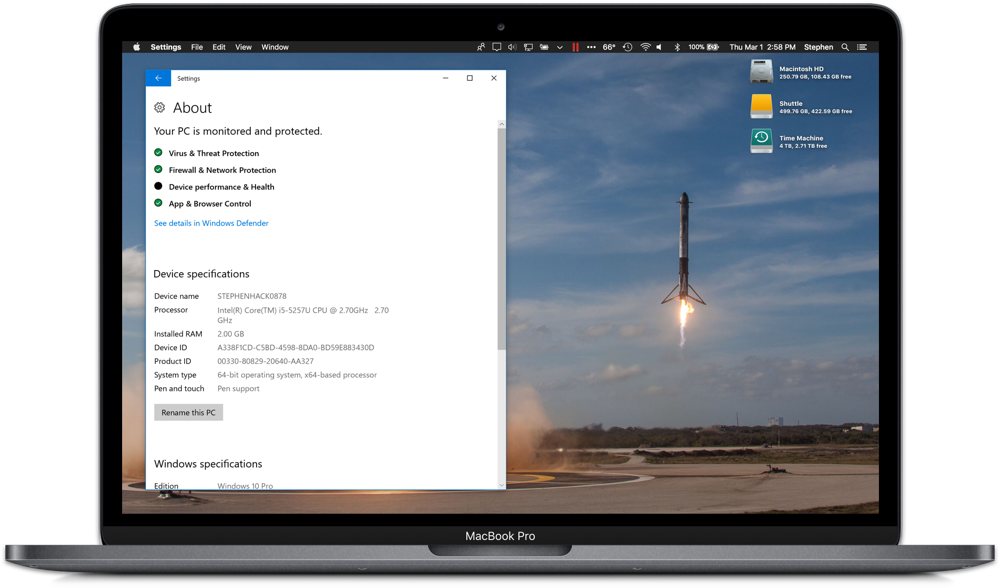Screen dimensions: 1000x588
Task: Click the Device ID value A338F1CD-C5BD-4598-8DA0-BD59E883430D
Action: (x=295, y=348)
